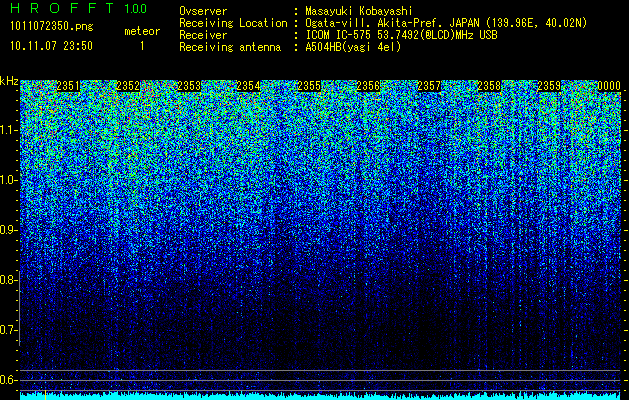Click the Ogata-vill. Akita-Pref. JAPAN location text

[446, 23]
